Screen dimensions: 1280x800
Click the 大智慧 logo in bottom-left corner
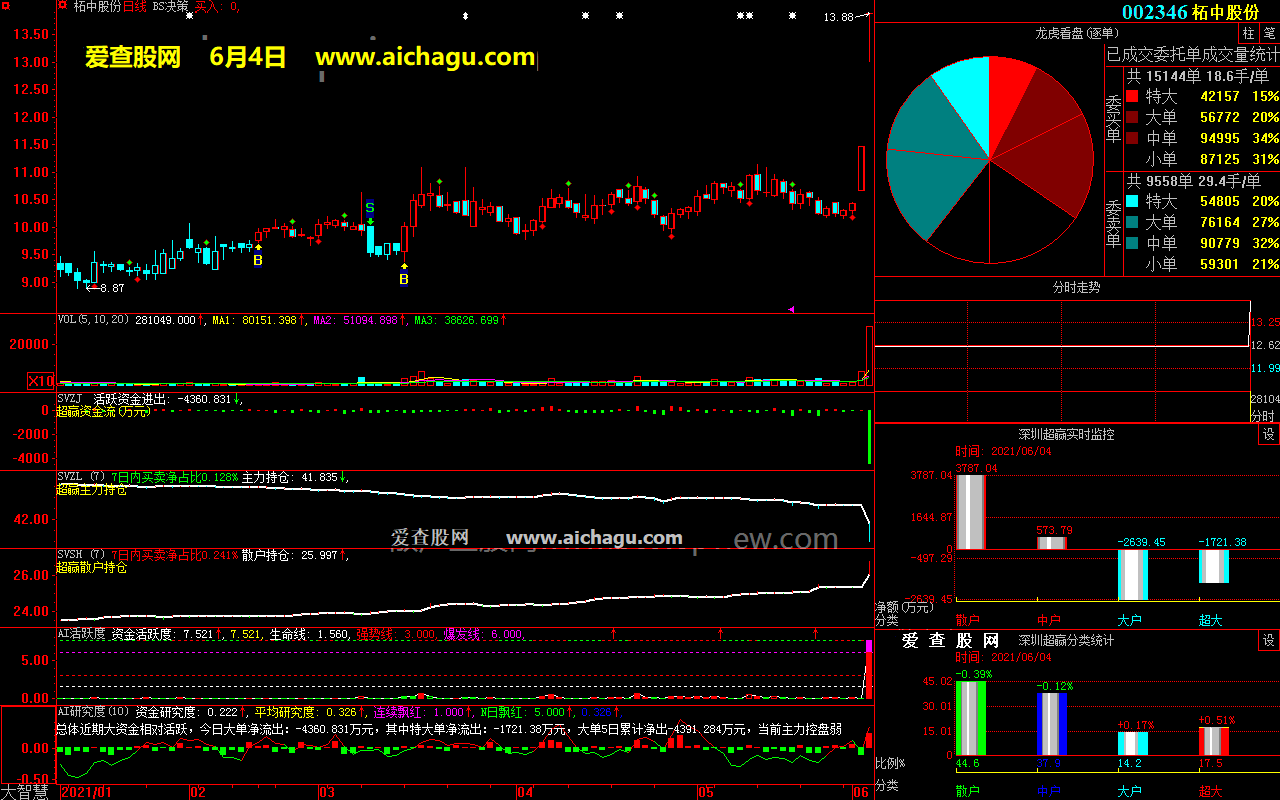(26, 792)
